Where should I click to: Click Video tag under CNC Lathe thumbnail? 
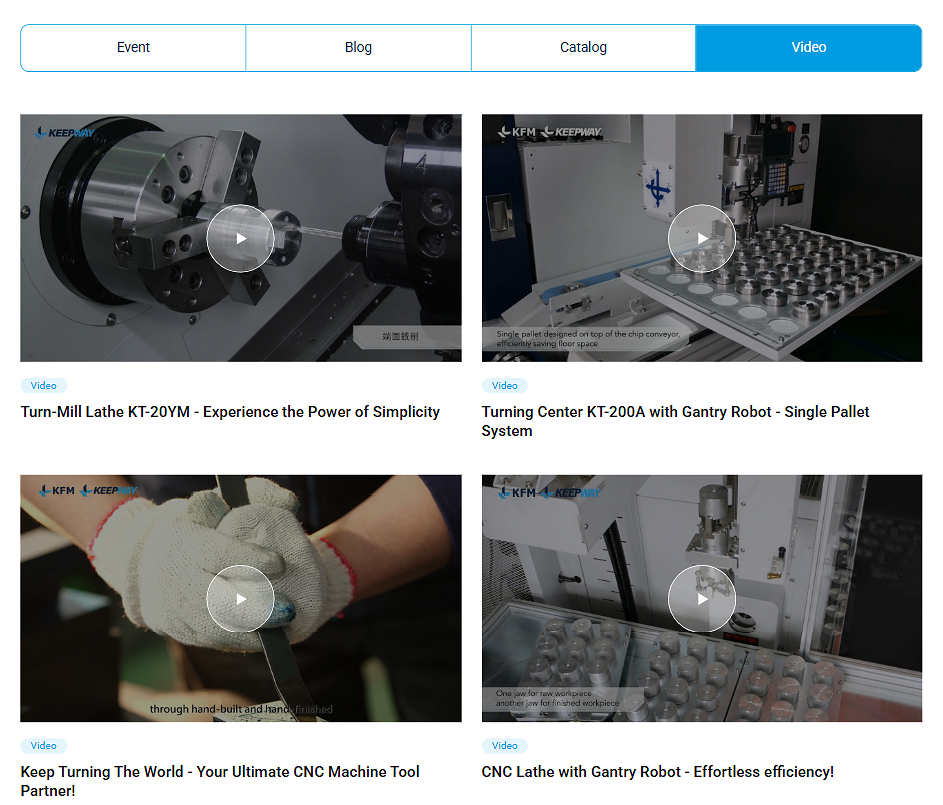[x=505, y=746]
